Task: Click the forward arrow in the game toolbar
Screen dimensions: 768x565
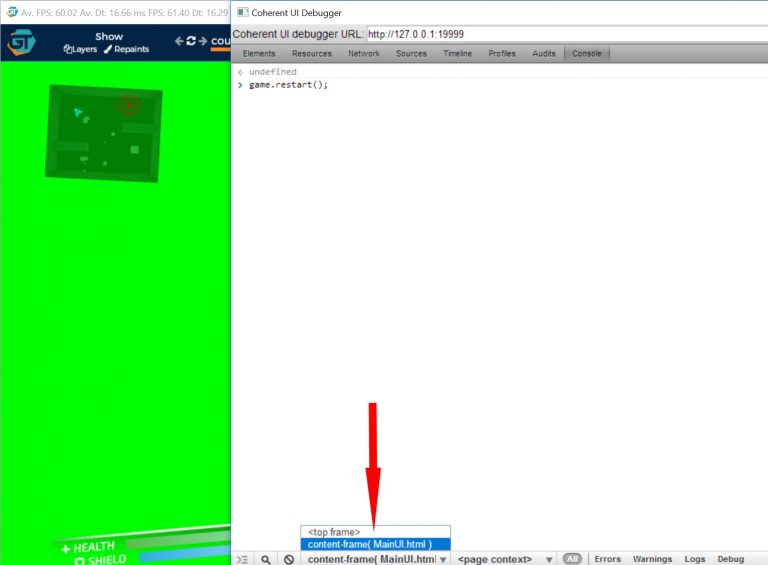Action: (x=203, y=41)
